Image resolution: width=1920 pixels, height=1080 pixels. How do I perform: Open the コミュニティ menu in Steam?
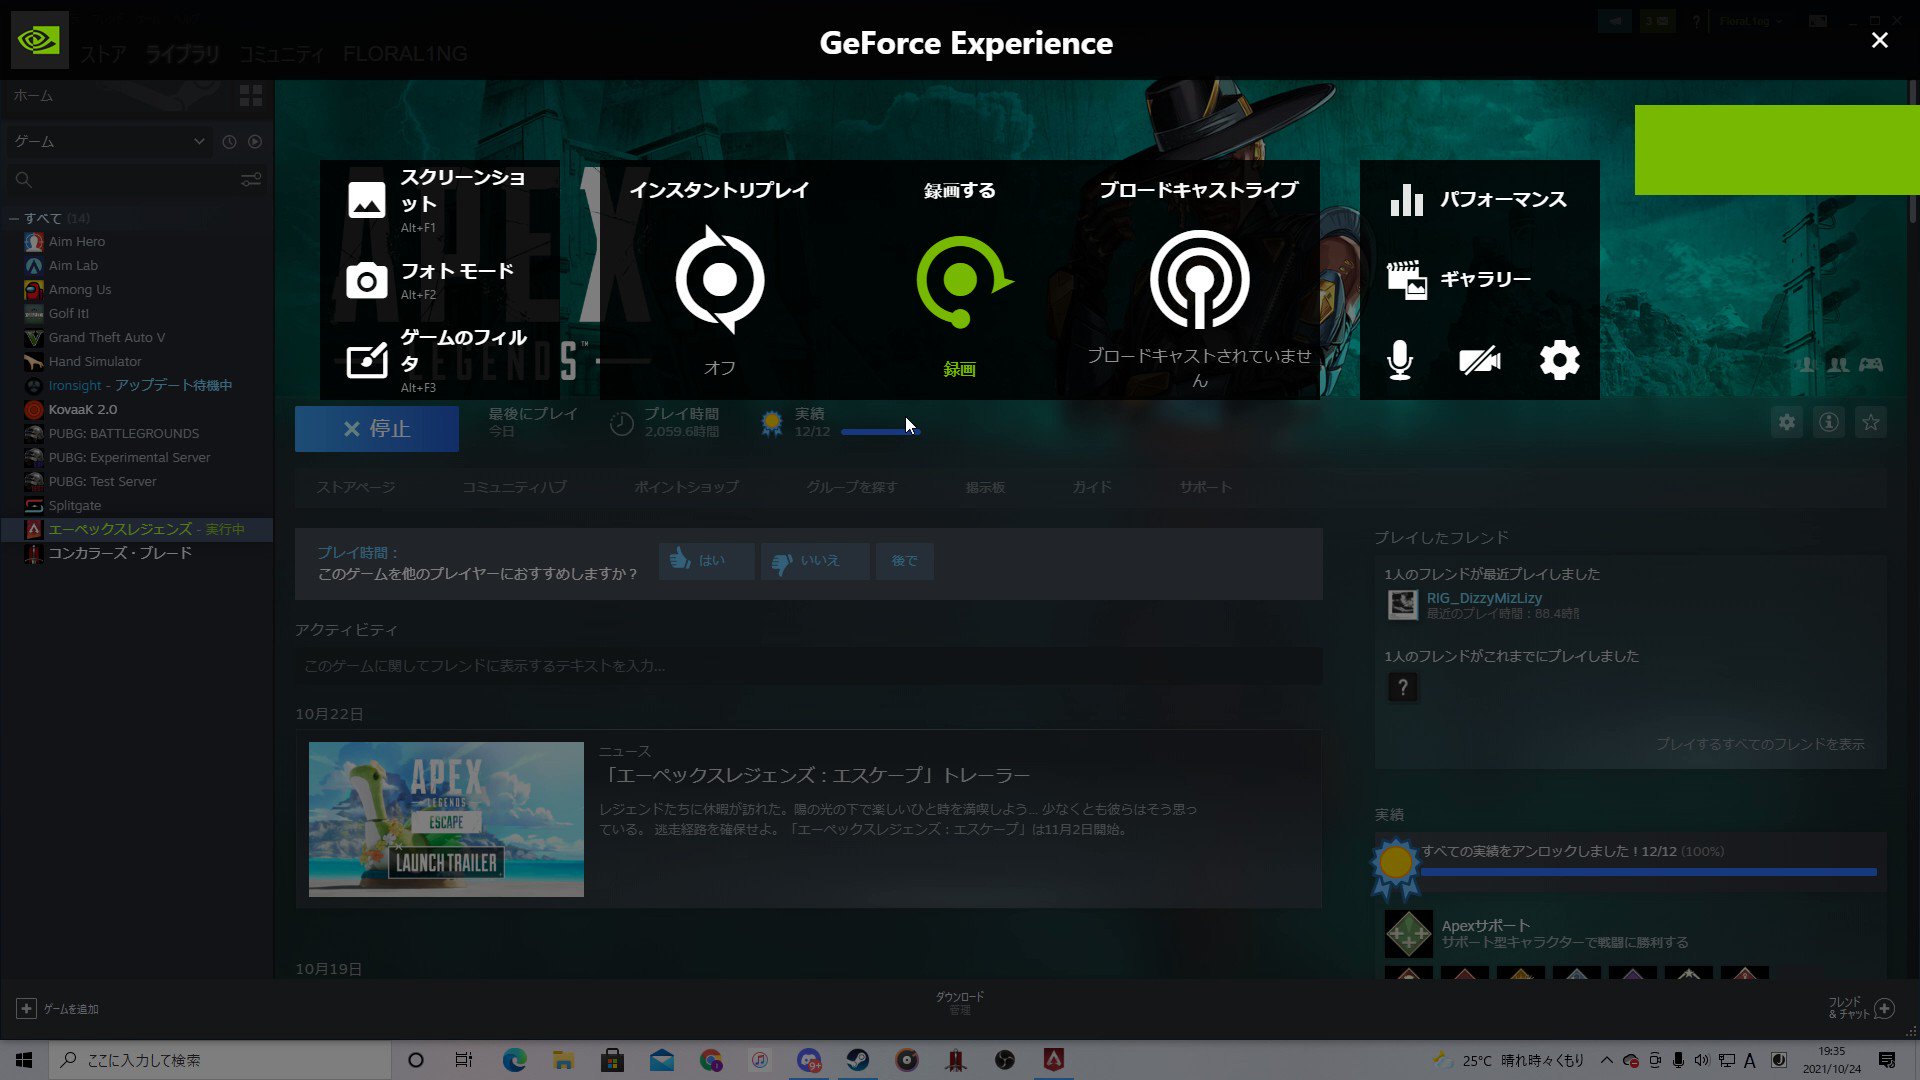[x=282, y=54]
